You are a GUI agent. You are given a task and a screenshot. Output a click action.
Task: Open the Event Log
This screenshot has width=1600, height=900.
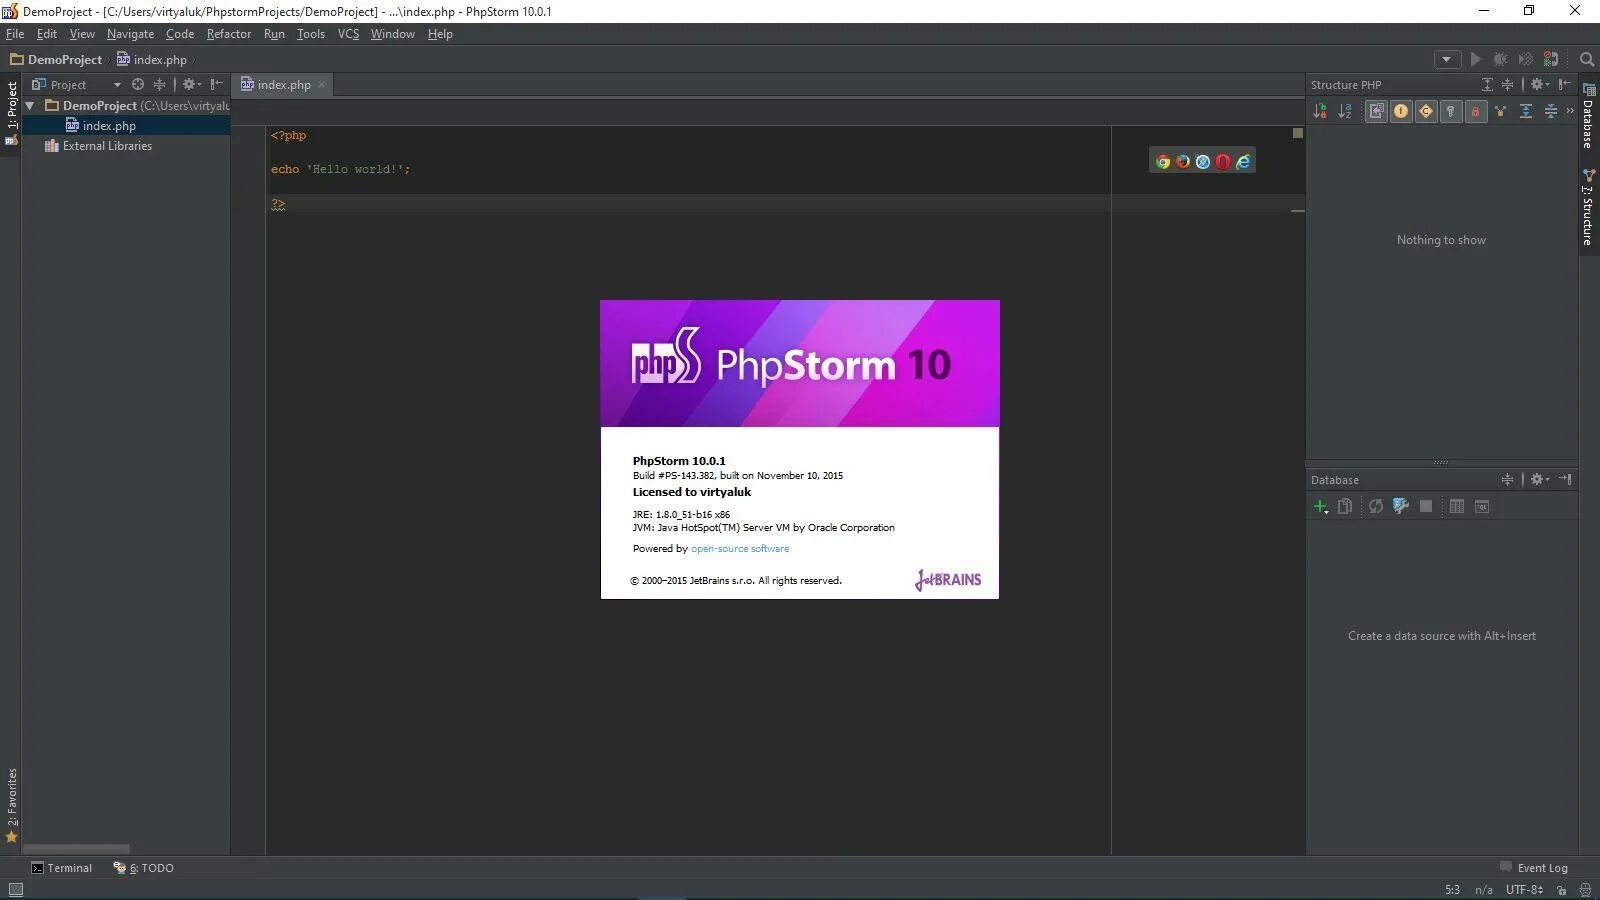coord(1534,868)
